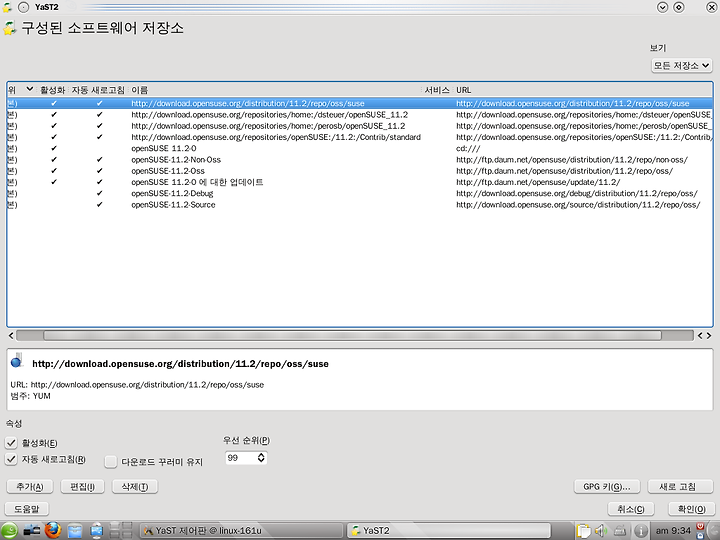Confirm with 확인(O) button
This screenshot has width=720, height=540.
[692, 509]
